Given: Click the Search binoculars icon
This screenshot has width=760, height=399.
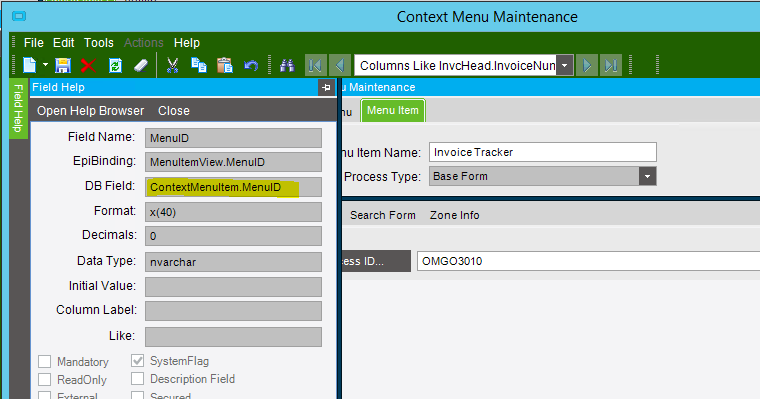Looking at the screenshot, I should coord(287,65).
